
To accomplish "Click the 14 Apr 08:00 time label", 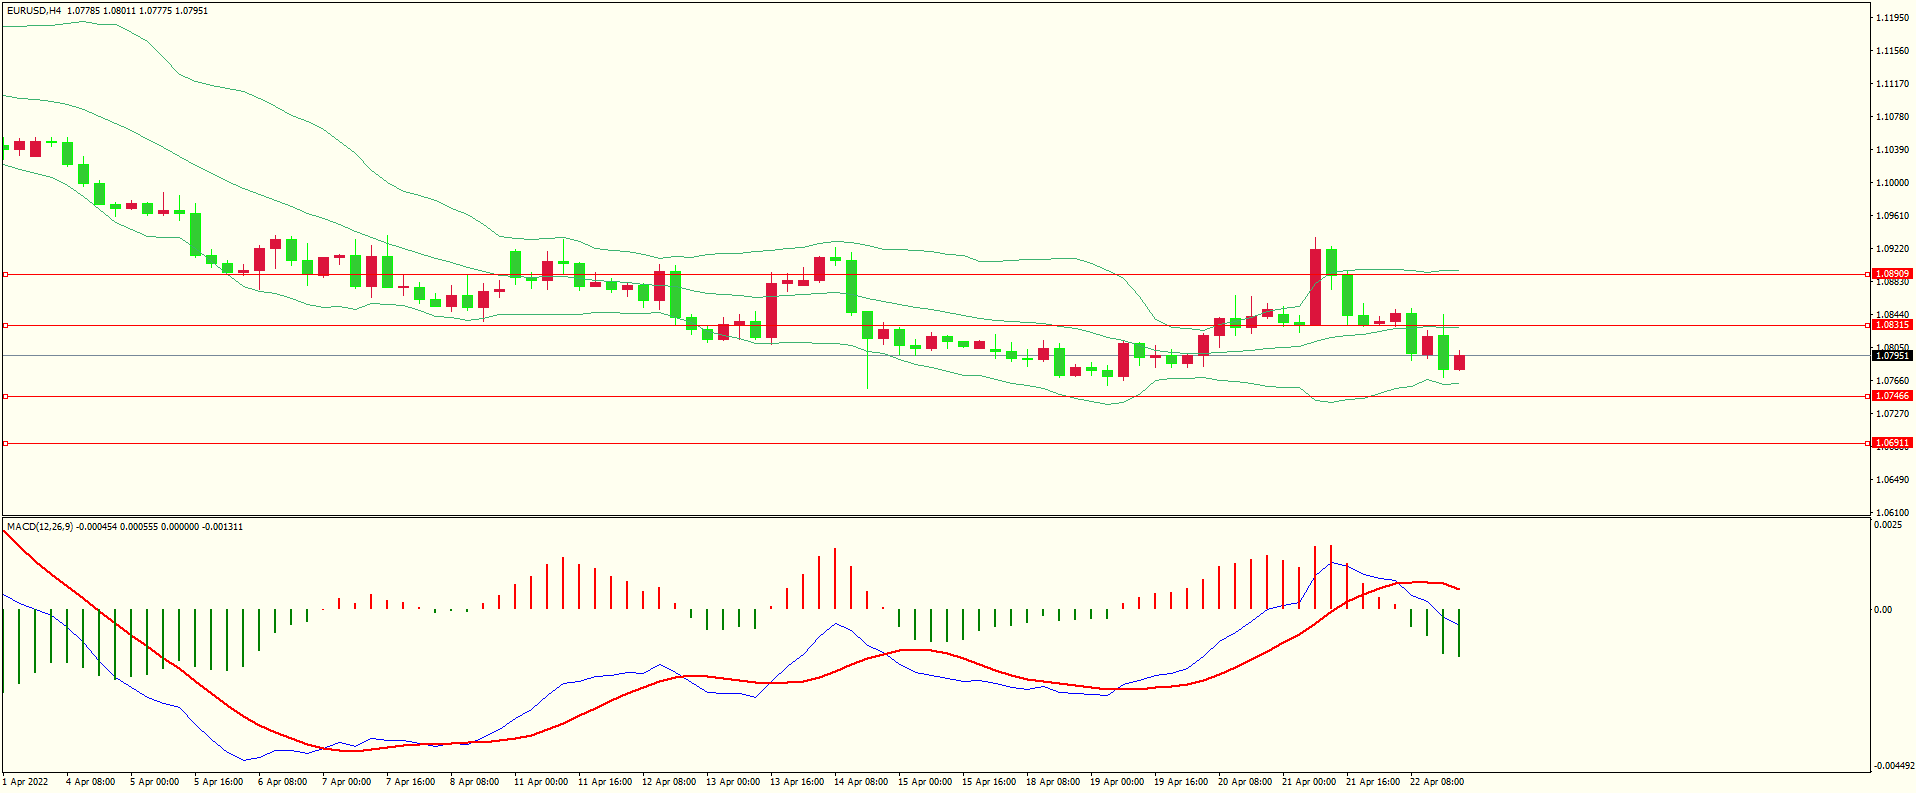I will pos(860,782).
